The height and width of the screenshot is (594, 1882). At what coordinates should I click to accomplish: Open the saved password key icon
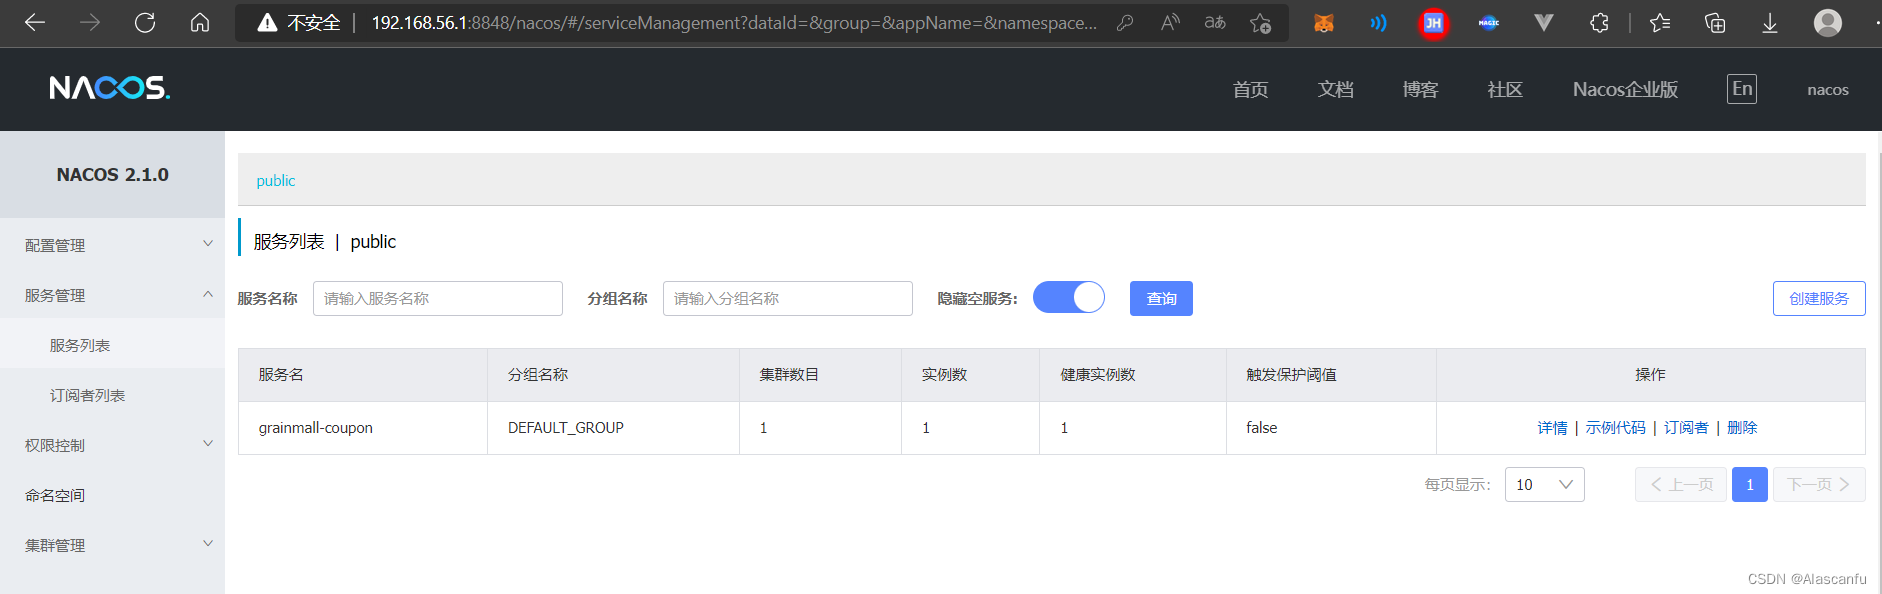click(x=1125, y=22)
